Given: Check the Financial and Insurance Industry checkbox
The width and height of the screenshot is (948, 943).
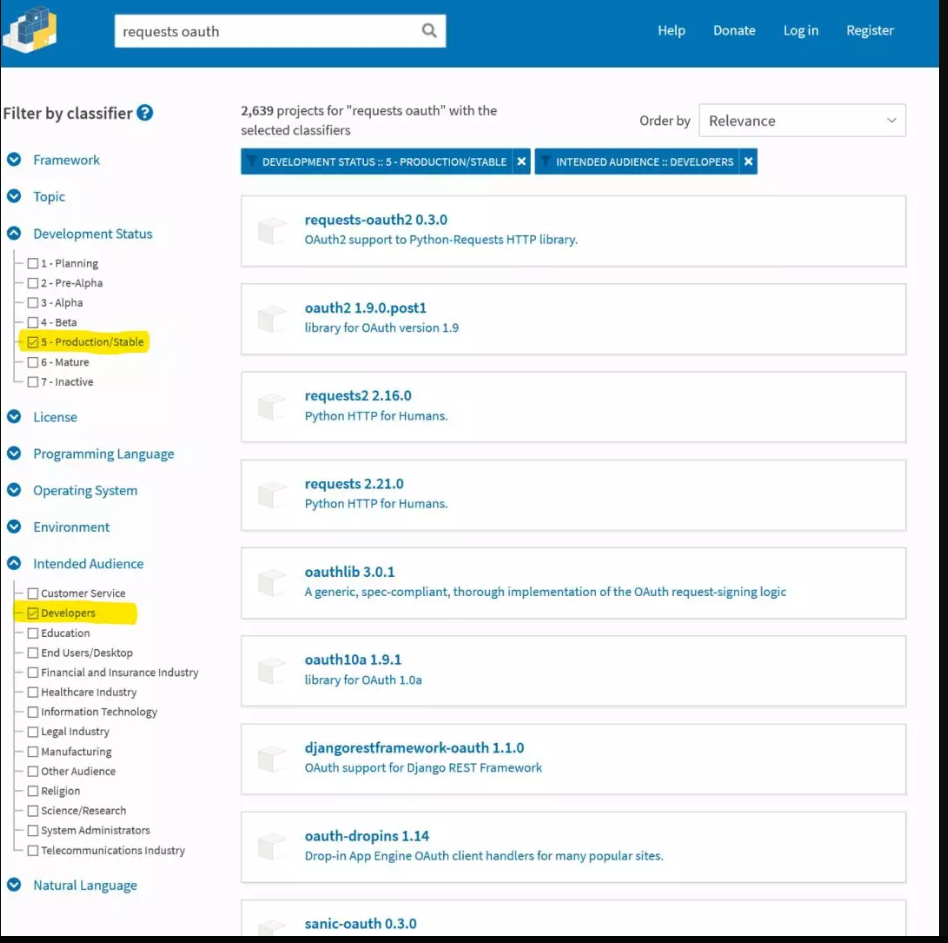Looking at the screenshot, I should click(33, 673).
